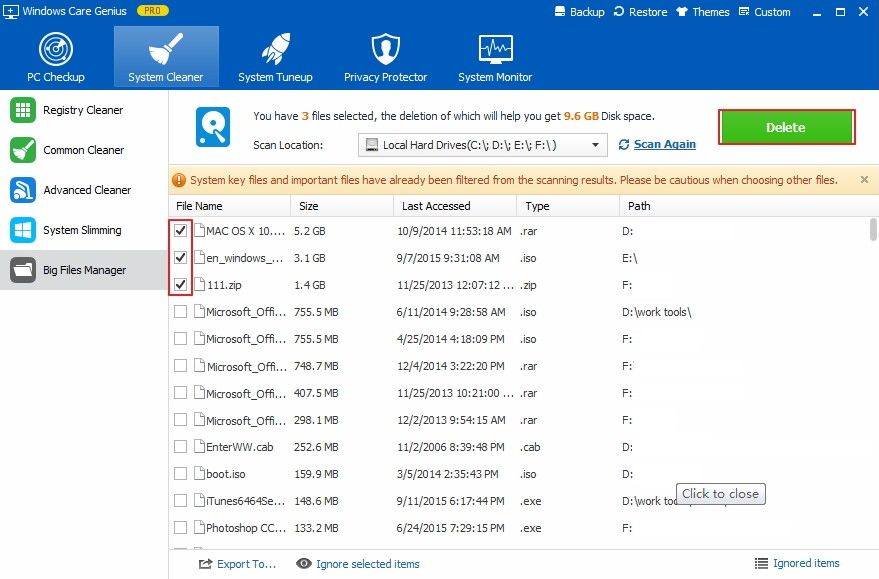This screenshot has width=879, height=579.
Task: Uncheck the 111.zip checkbox
Action: pyautogui.click(x=181, y=284)
